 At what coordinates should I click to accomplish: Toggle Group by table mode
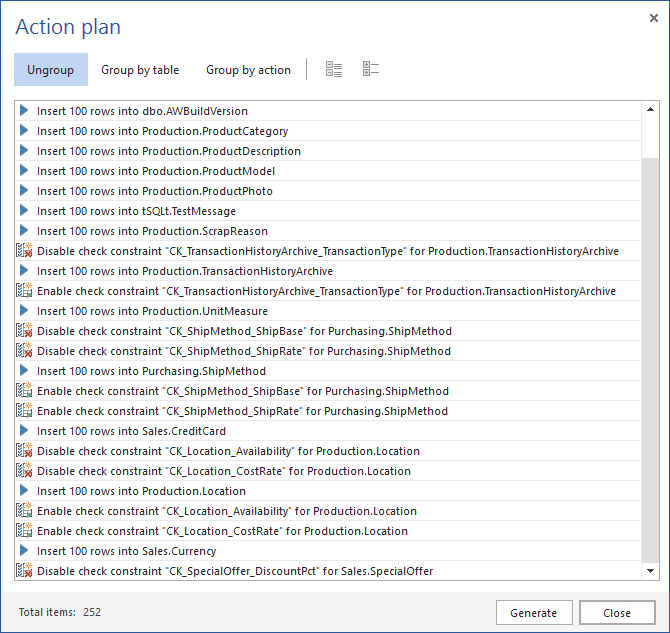pos(140,70)
